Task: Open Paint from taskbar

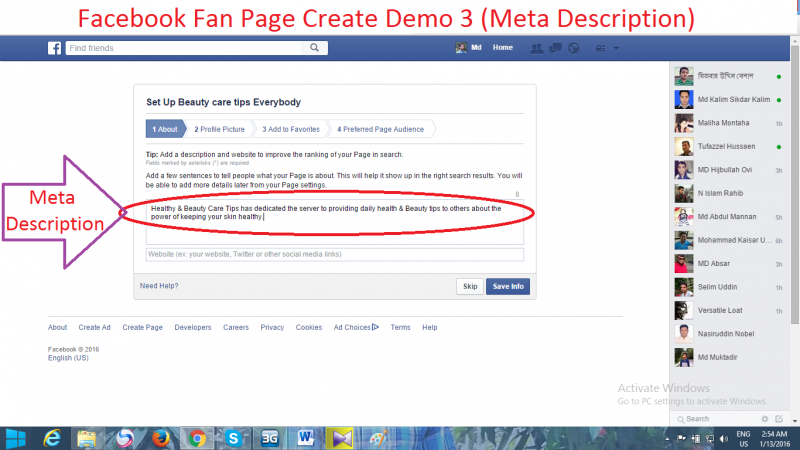Action: tap(378, 438)
